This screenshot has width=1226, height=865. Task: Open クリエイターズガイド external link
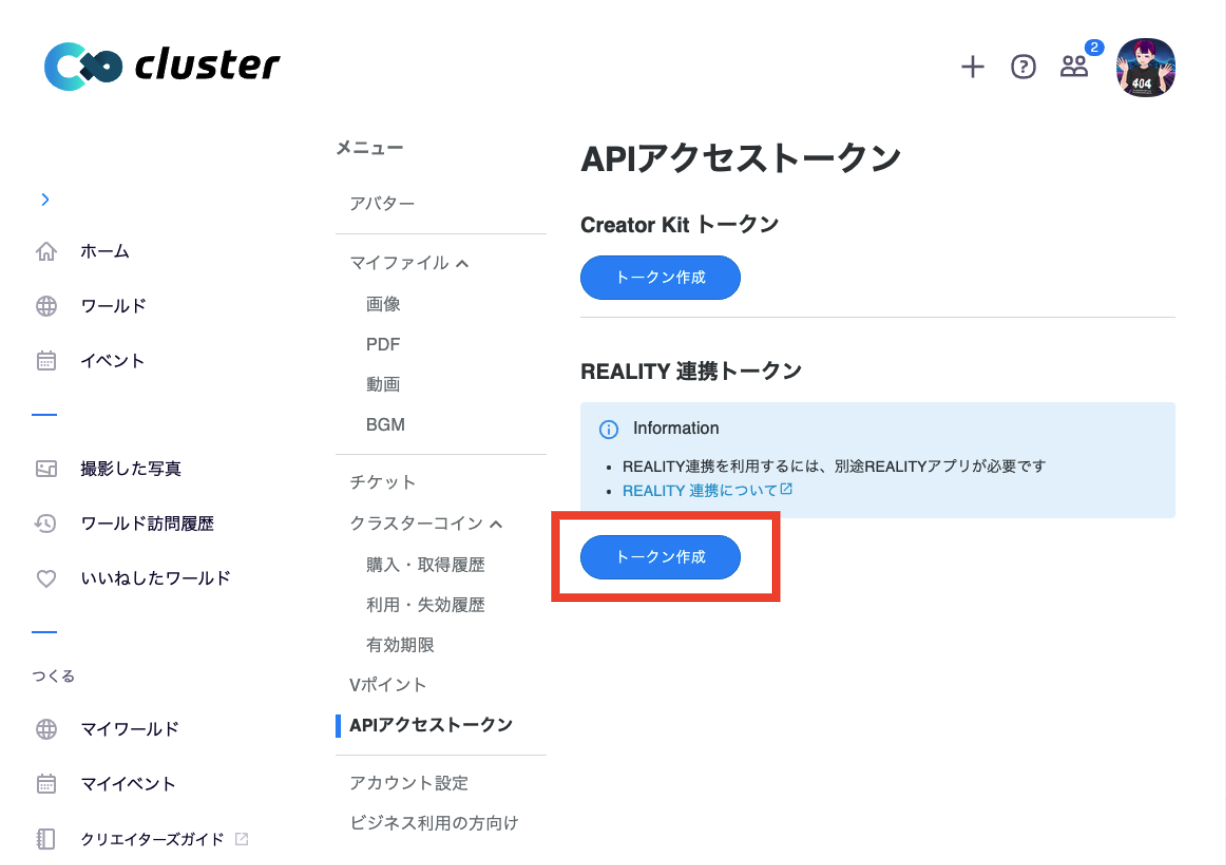tap(153, 839)
